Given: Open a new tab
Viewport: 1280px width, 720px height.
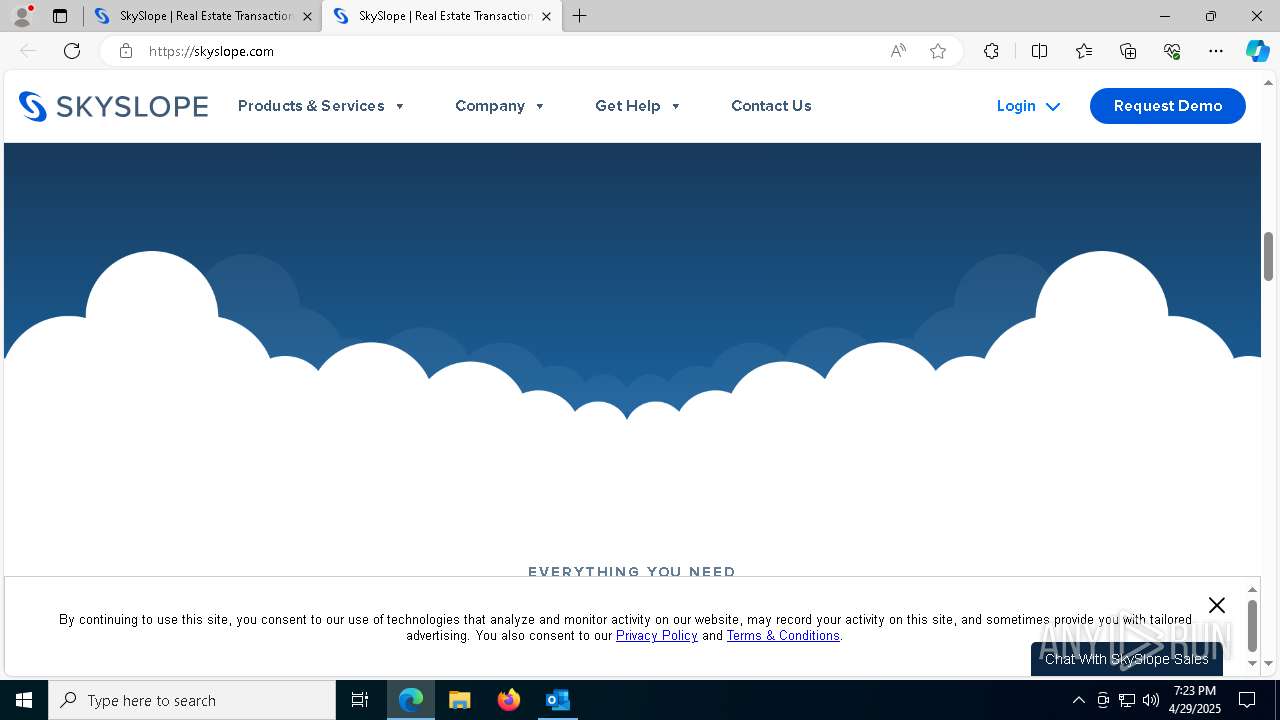Looking at the screenshot, I should coord(580,16).
